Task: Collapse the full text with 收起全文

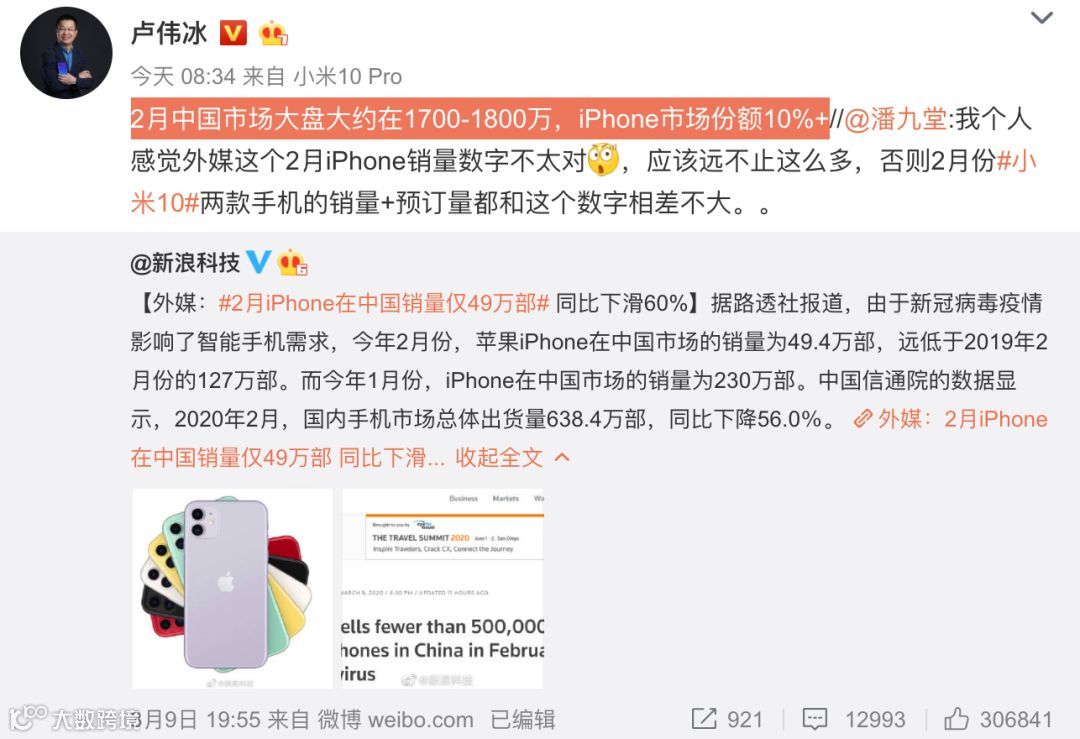Action: (x=499, y=457)
